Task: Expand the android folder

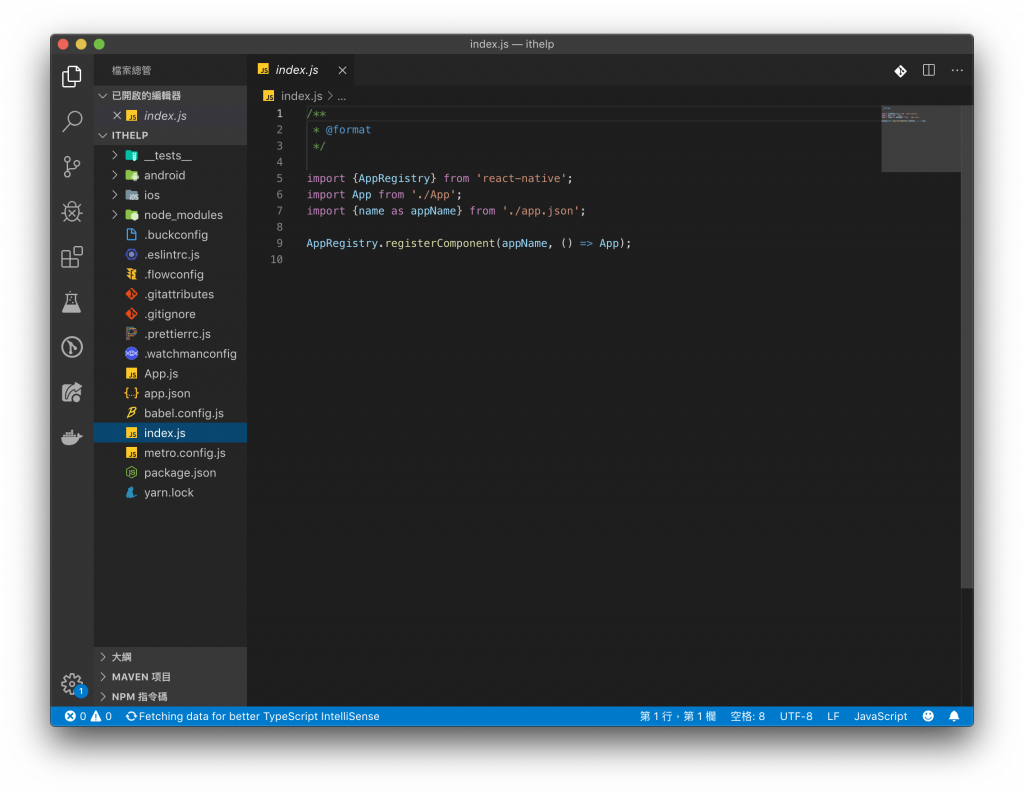Action: pos(163,175)
